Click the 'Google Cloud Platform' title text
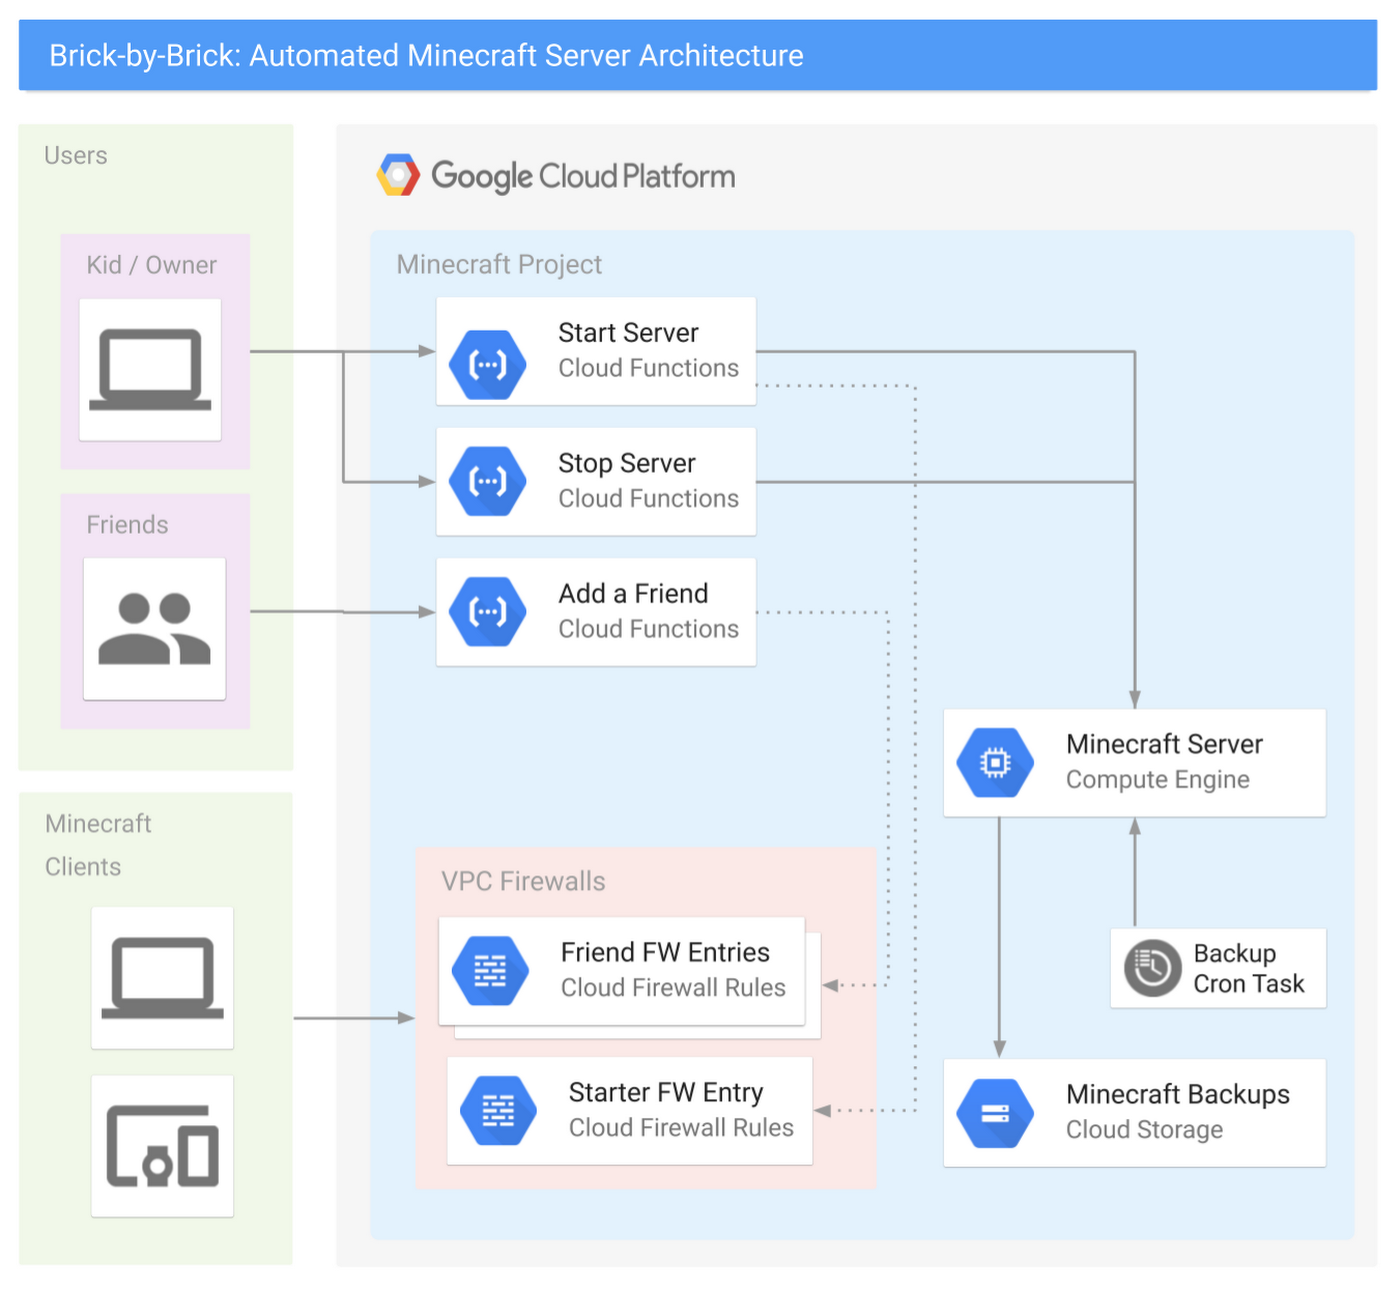This screenshot has height=1291, width=1400. pyautogui.click(x=583, y=177)
